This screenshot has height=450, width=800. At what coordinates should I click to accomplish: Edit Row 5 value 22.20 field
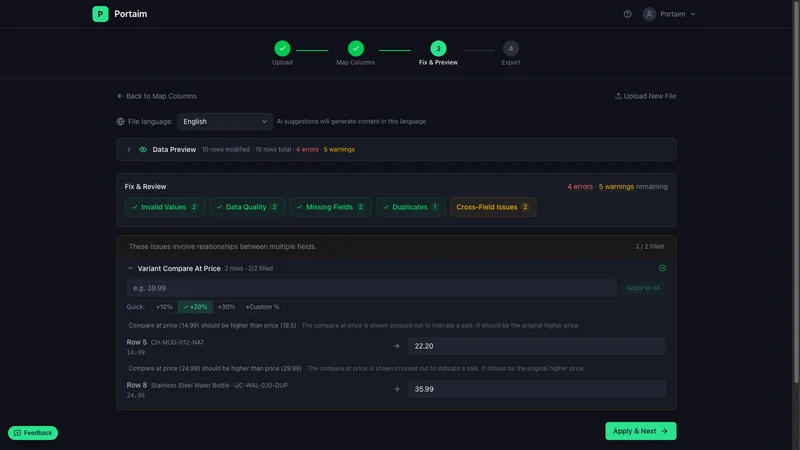pyautogui.click(x=537, y=346)
